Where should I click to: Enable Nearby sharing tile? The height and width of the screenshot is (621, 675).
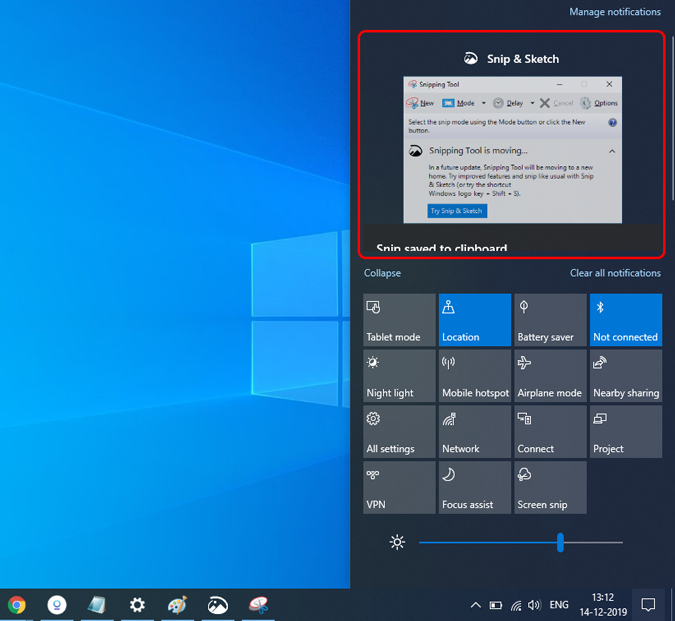[x=626, y=376]
